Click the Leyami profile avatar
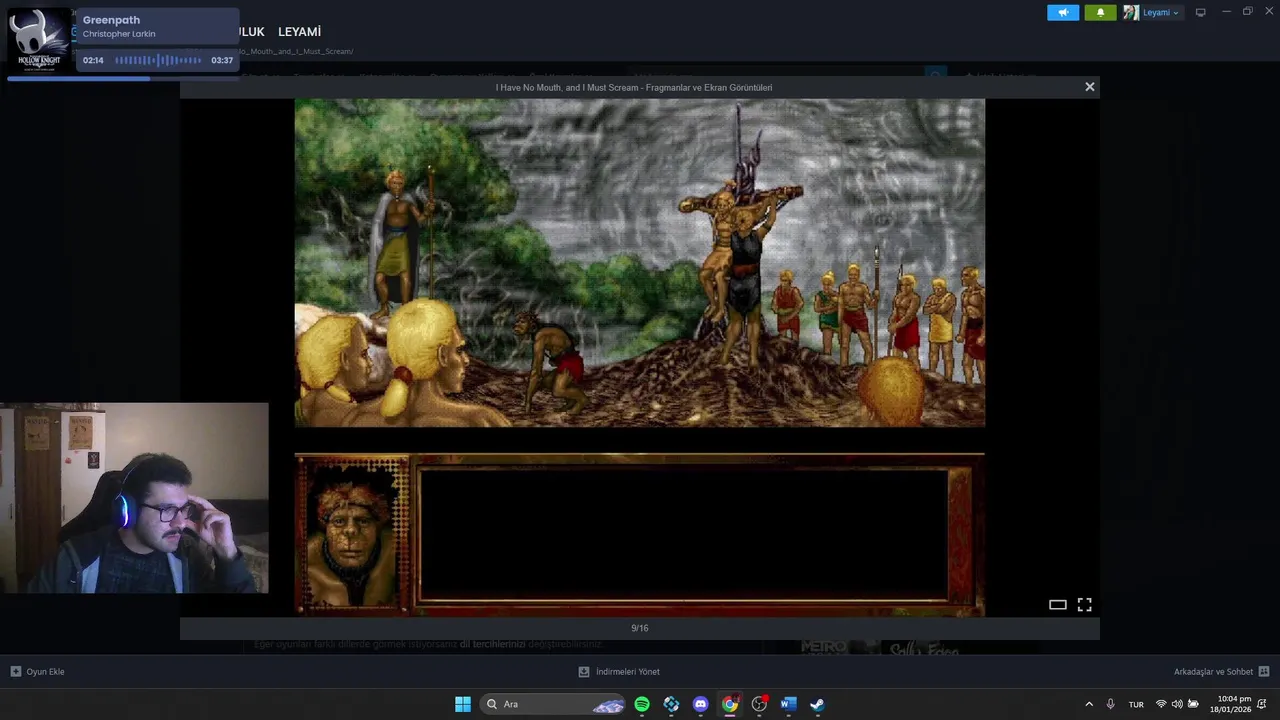The image size is (1280, 720). (1131, 13)
